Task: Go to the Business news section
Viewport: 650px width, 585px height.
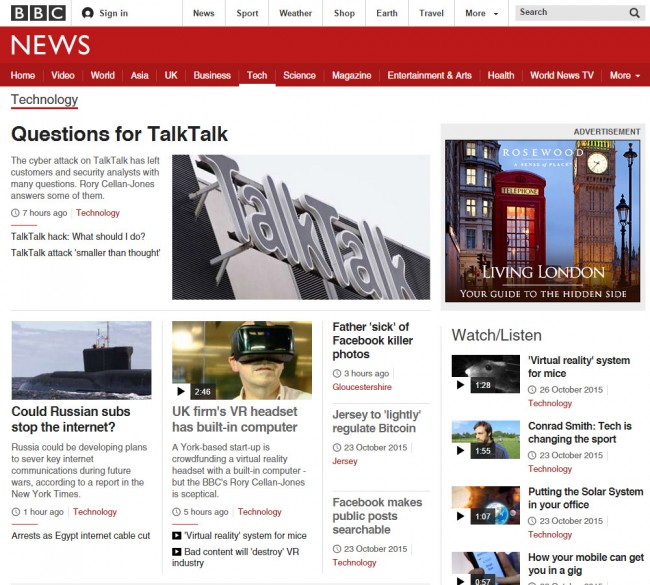Action: [212, 75]
